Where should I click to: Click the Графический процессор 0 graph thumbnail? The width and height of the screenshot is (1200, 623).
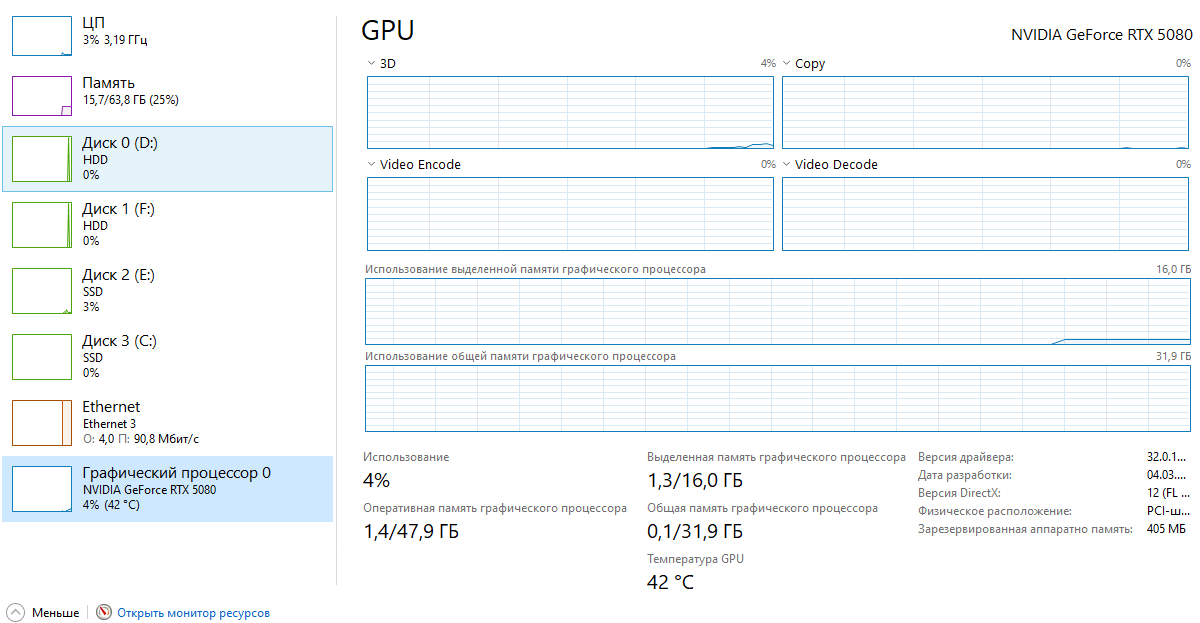pyautogui.click(x=41, y=488)
